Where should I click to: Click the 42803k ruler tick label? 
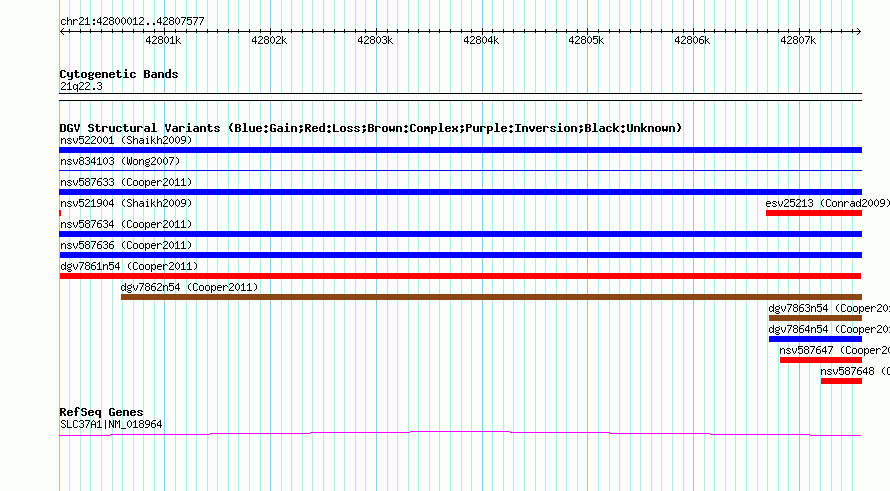[375, 40]
